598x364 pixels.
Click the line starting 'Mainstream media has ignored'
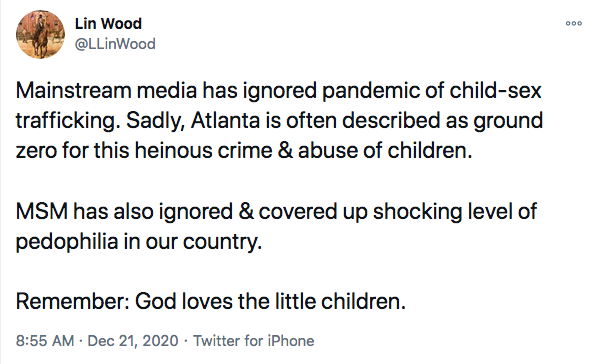coord(279,92)
